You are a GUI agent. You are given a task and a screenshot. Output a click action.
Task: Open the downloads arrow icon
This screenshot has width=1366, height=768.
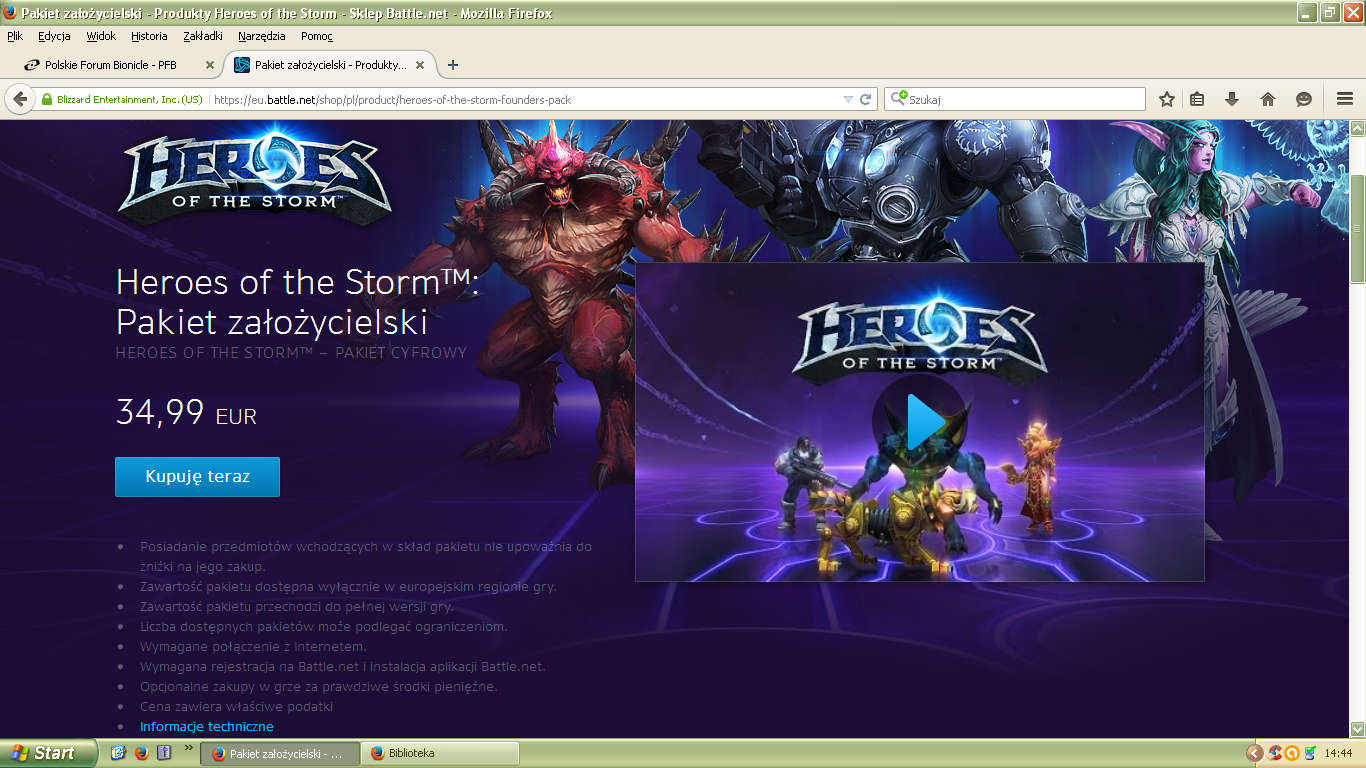[x=1232, y=99]
